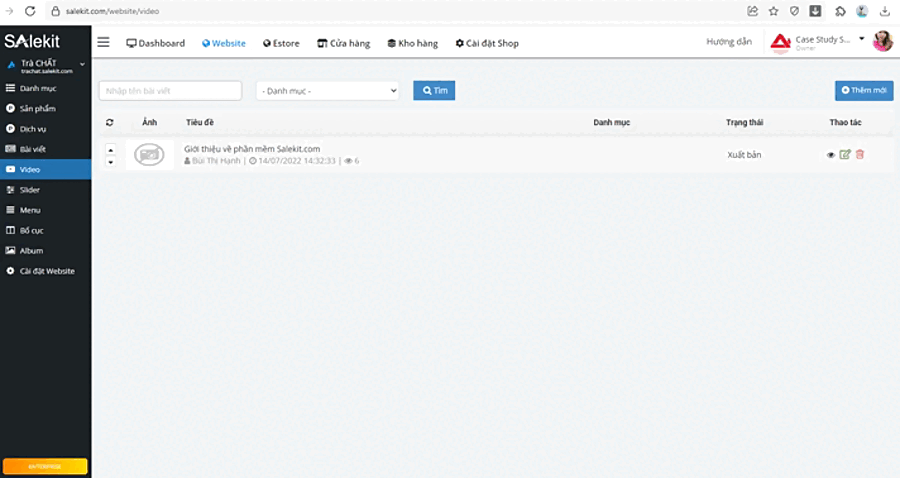This screenshot has height=478, width=900.
Task: Click the site padlock security icon
Action: pos(56,11)
